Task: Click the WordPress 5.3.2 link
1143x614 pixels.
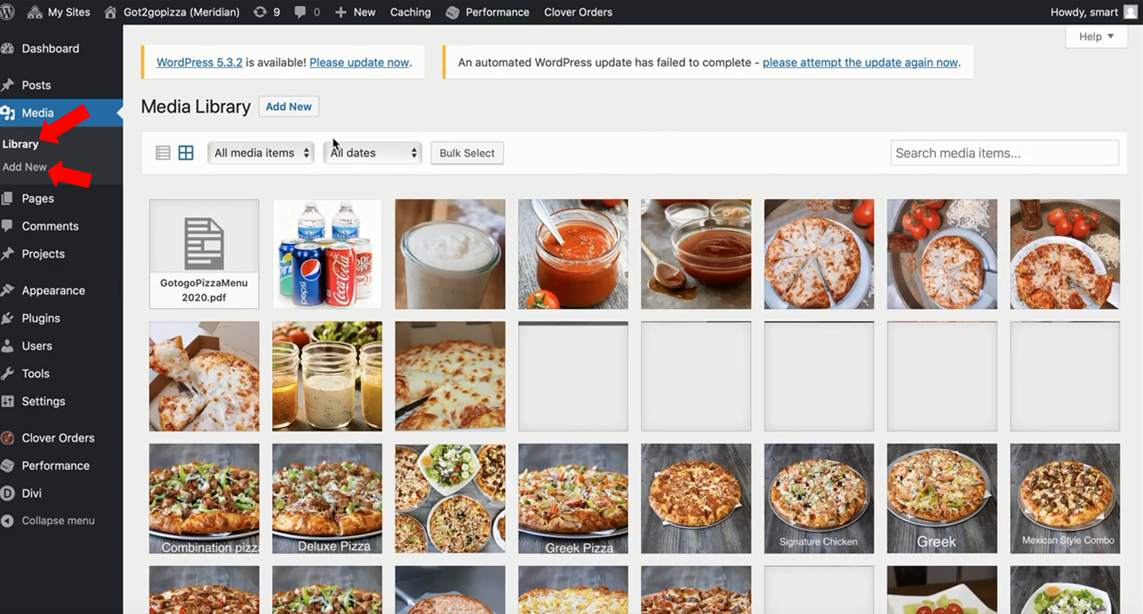Action: click(199, 62)
